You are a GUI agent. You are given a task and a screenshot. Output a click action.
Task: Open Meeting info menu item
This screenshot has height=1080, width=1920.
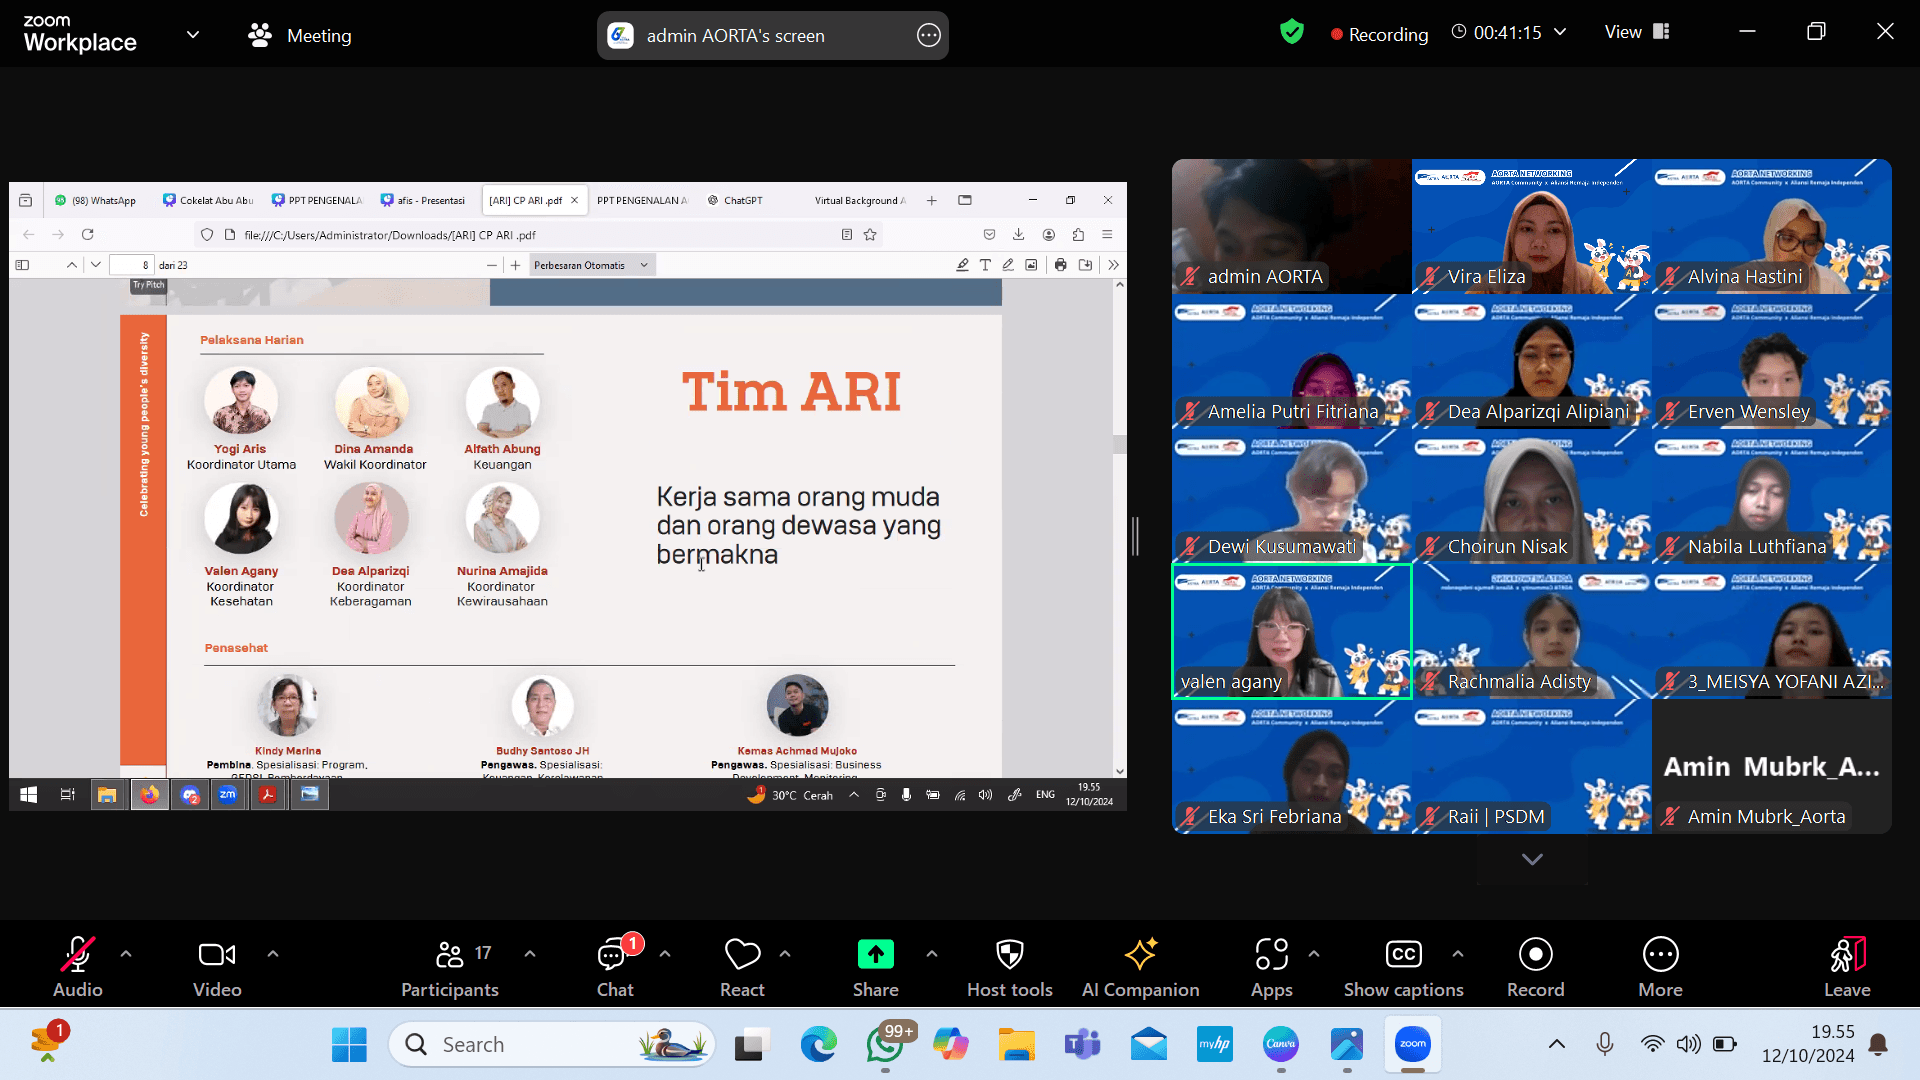pos(300,35)
